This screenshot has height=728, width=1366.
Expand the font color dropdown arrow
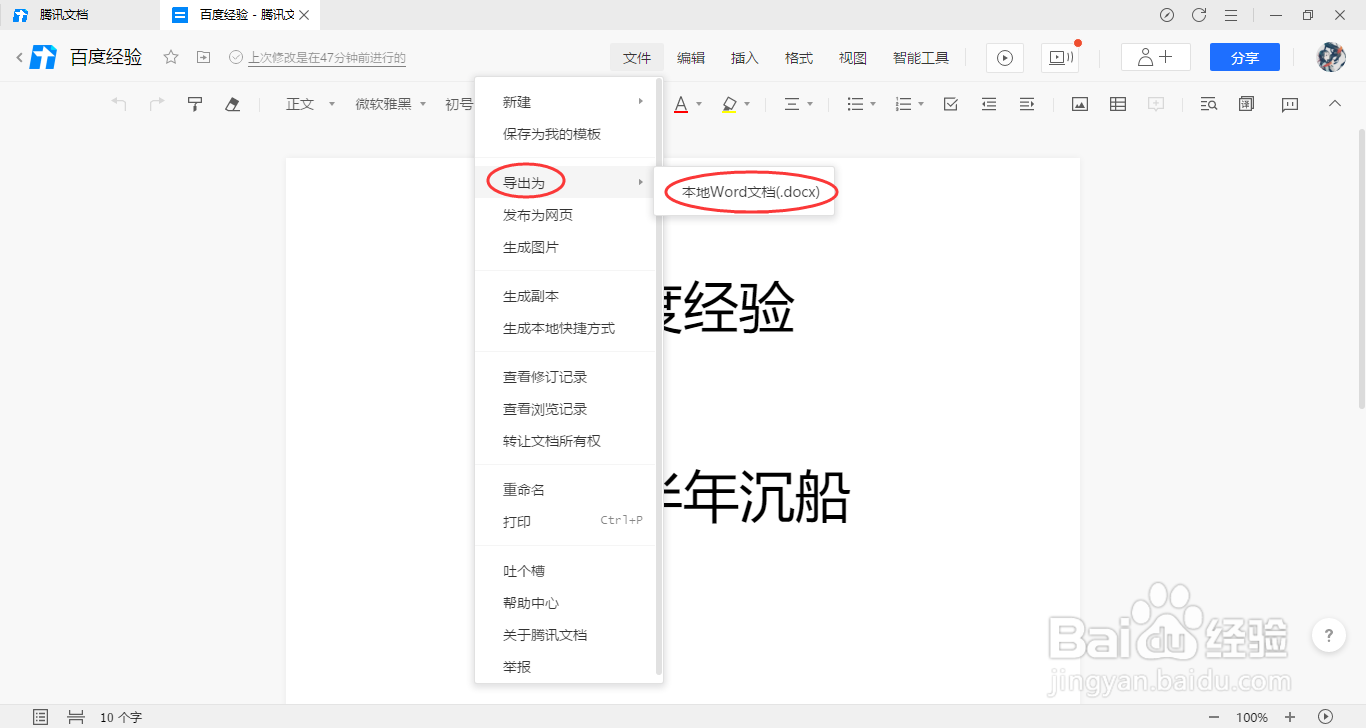point(699,104)
